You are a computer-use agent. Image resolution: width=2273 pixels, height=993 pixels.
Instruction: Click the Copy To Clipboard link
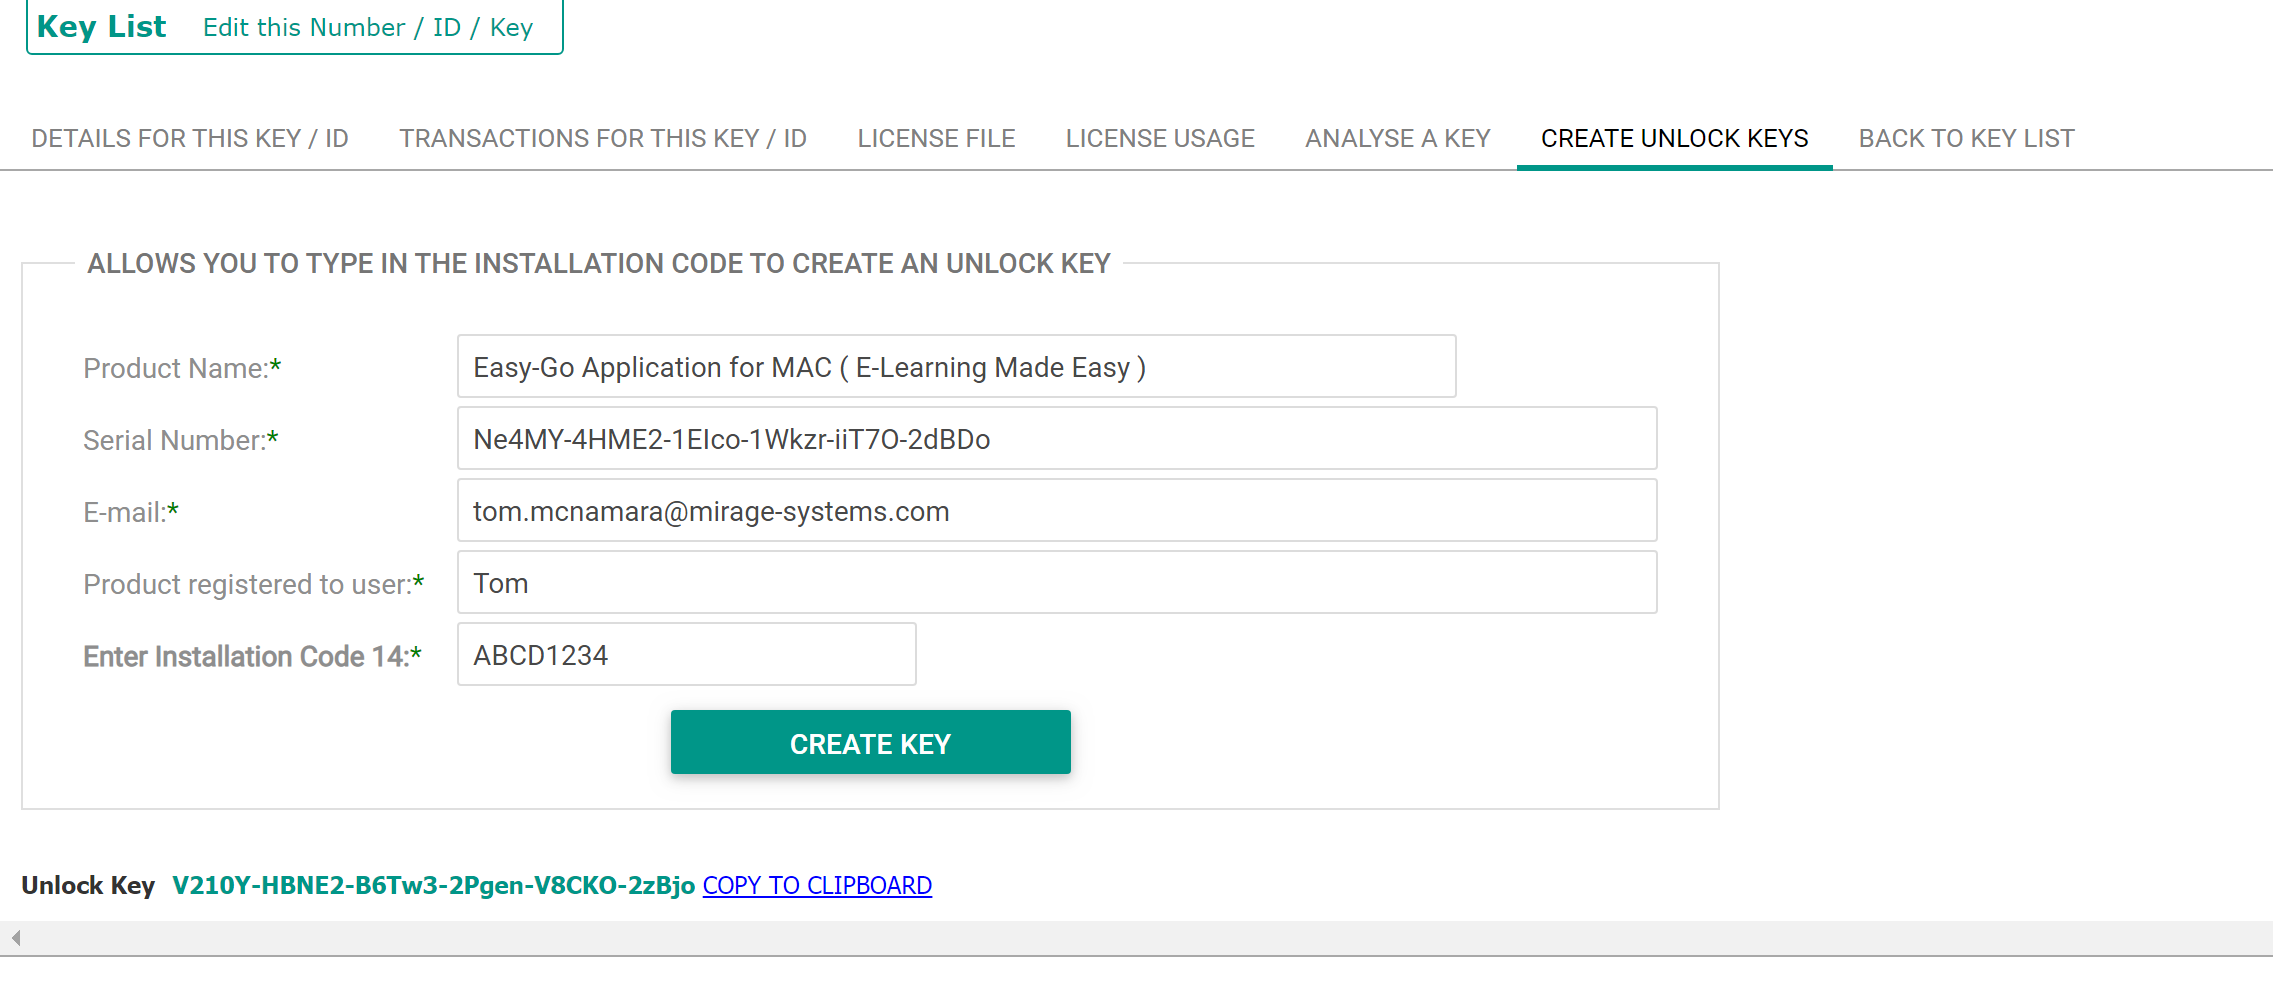pyautogui.click(x=817, y=886)
